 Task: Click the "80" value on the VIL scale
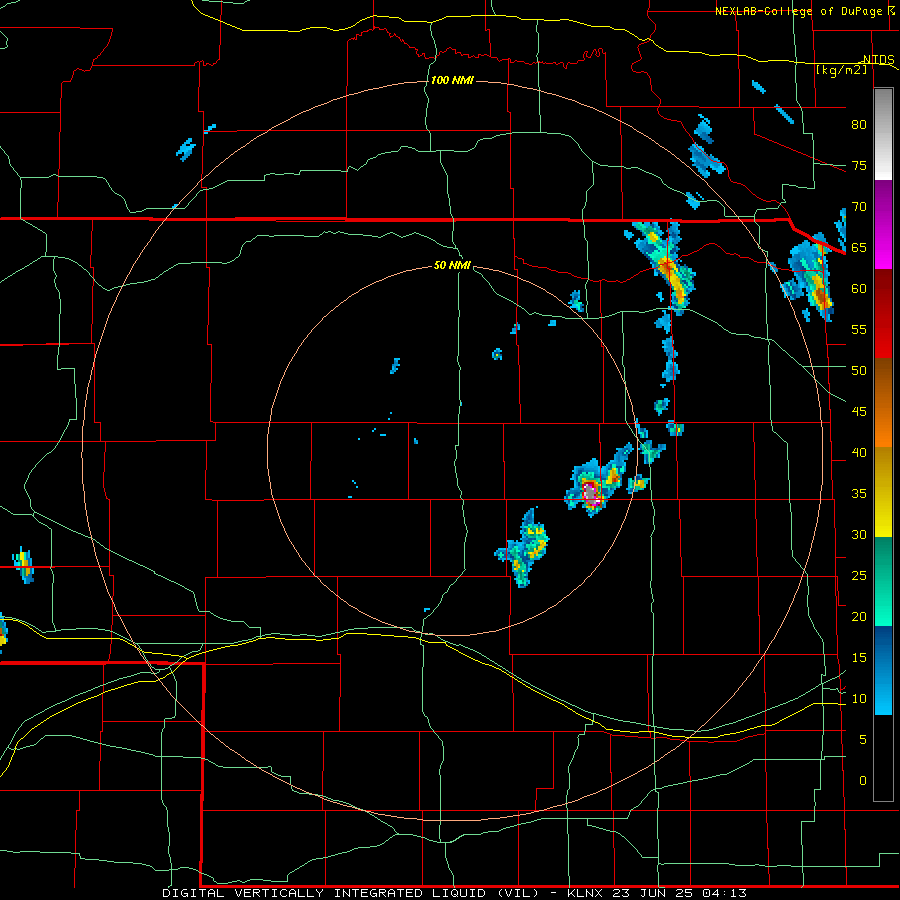(859, 125)
